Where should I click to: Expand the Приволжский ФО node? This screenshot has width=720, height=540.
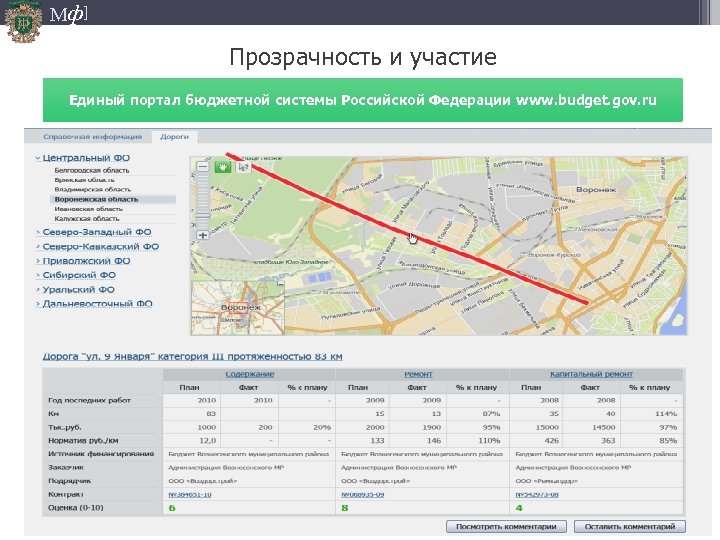[38, 261]
